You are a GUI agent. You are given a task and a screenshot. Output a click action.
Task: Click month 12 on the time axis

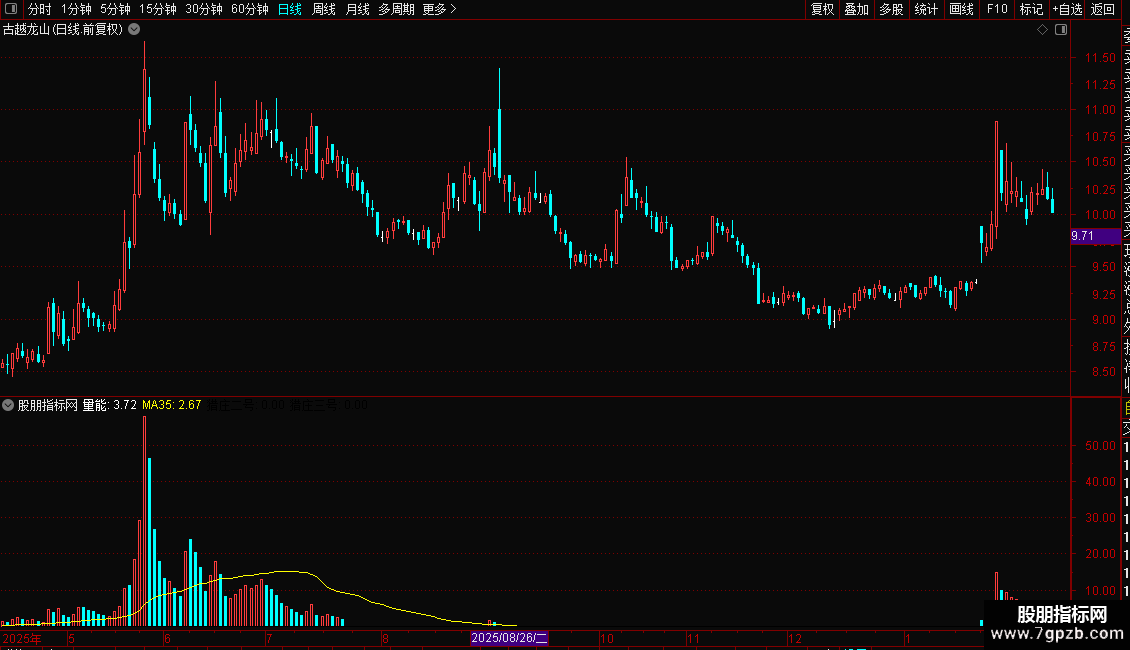[795, 638]
